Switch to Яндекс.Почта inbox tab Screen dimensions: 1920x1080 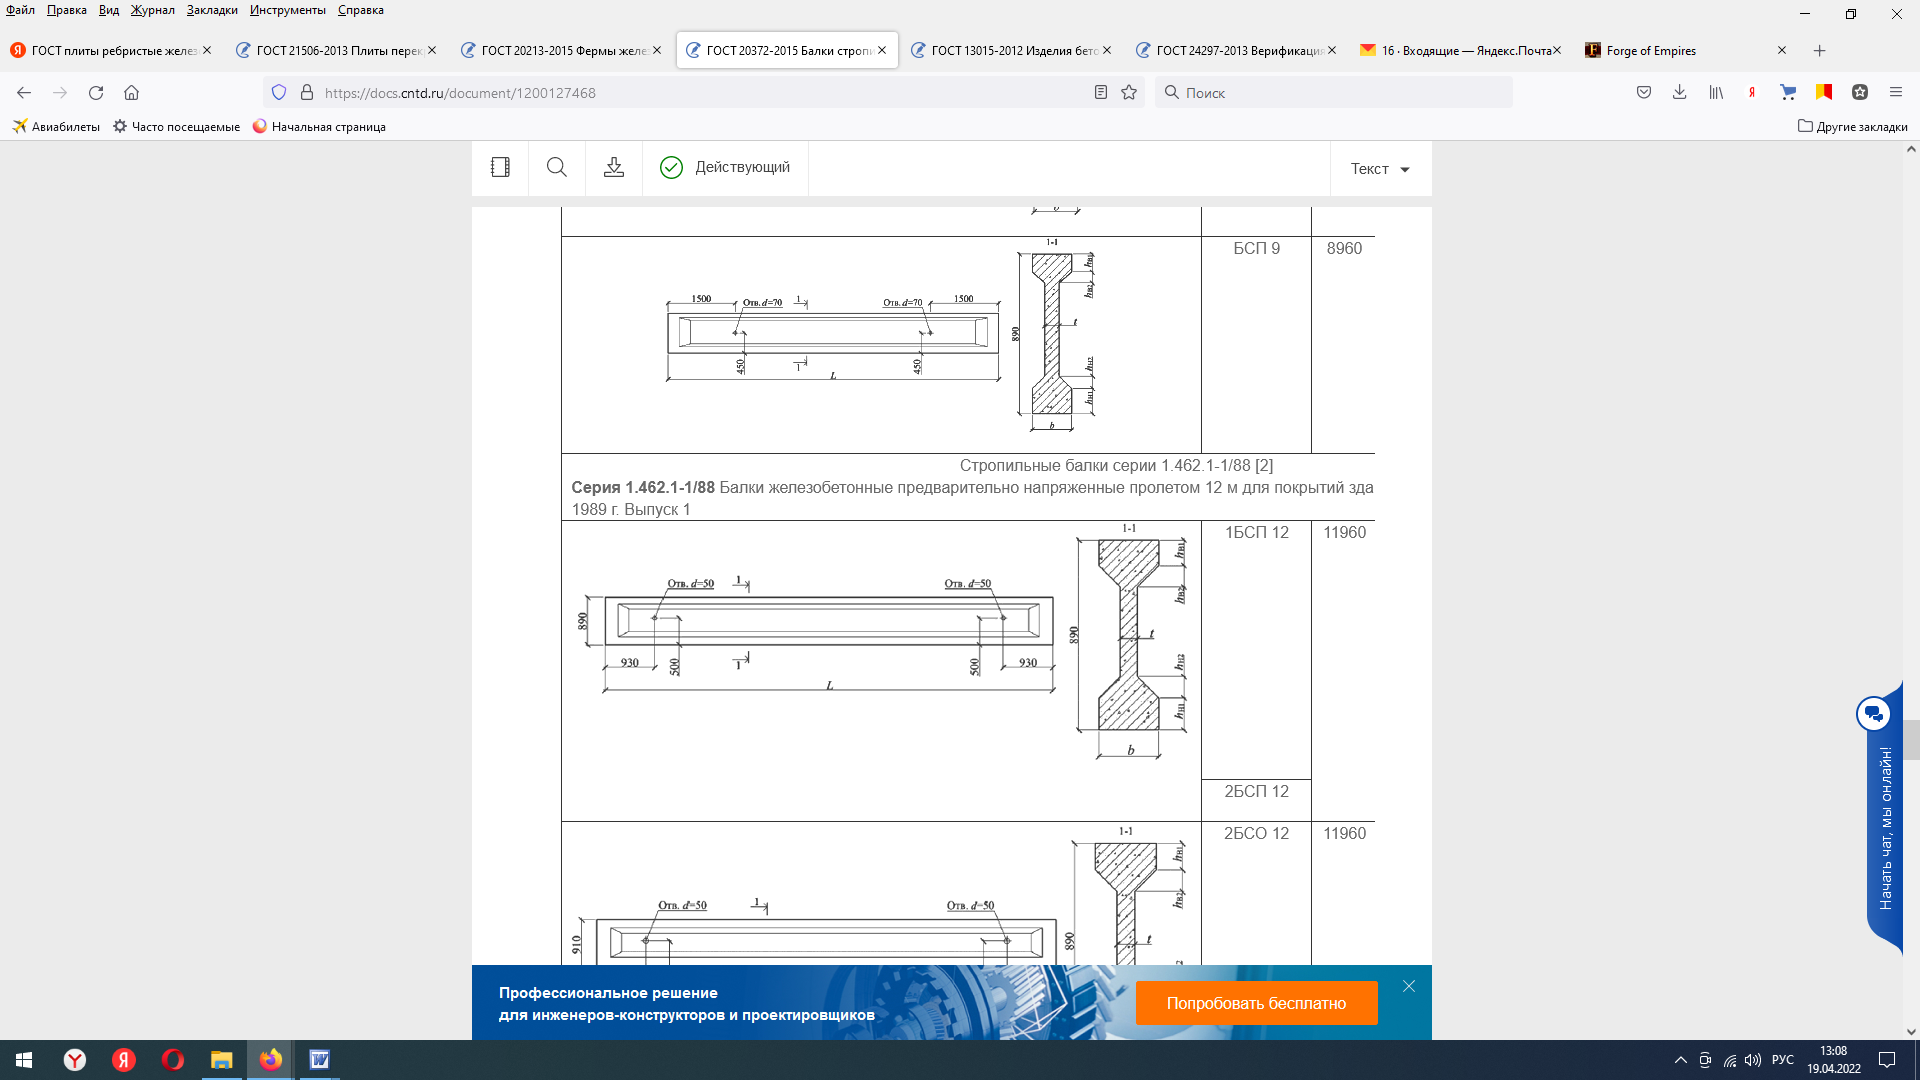click(x=1461, y=51)
